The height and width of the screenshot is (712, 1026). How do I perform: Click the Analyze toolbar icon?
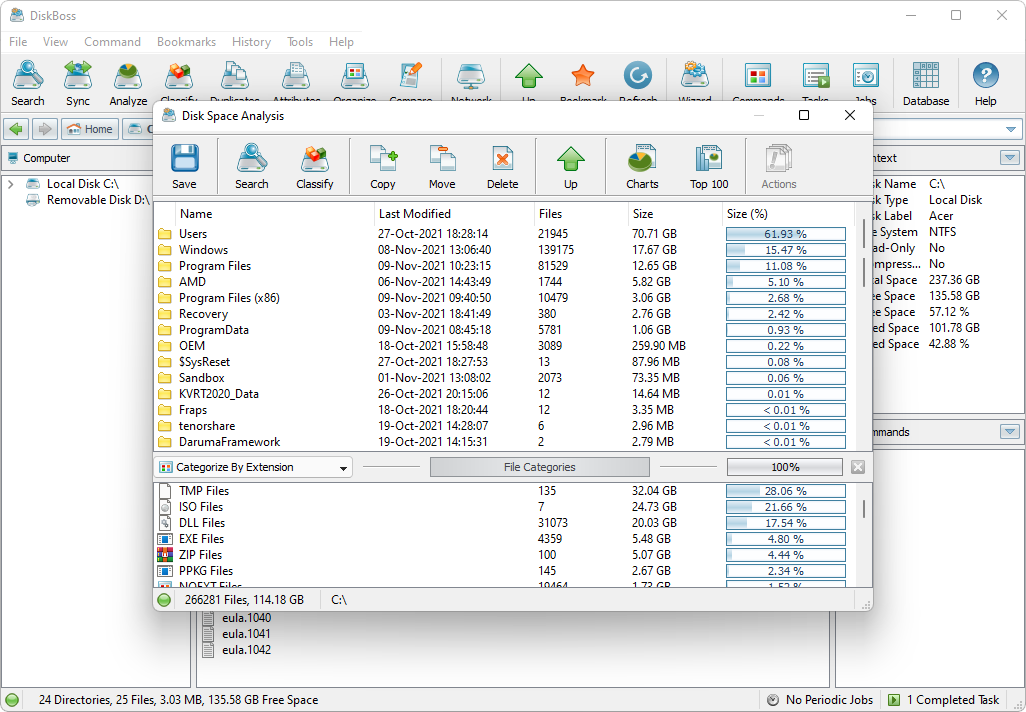click(x=128, y=83)
